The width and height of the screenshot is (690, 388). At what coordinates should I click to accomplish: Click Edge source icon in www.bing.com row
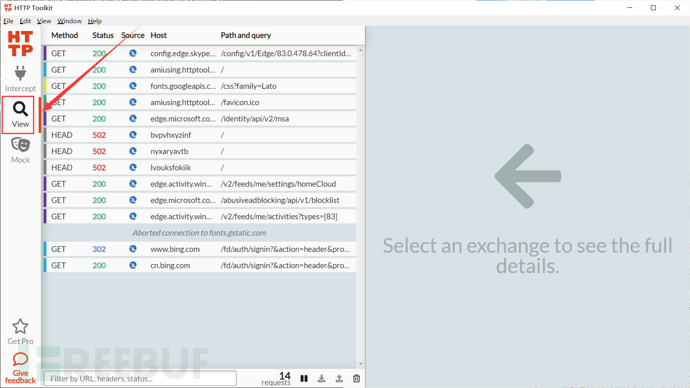click(133, 249)
